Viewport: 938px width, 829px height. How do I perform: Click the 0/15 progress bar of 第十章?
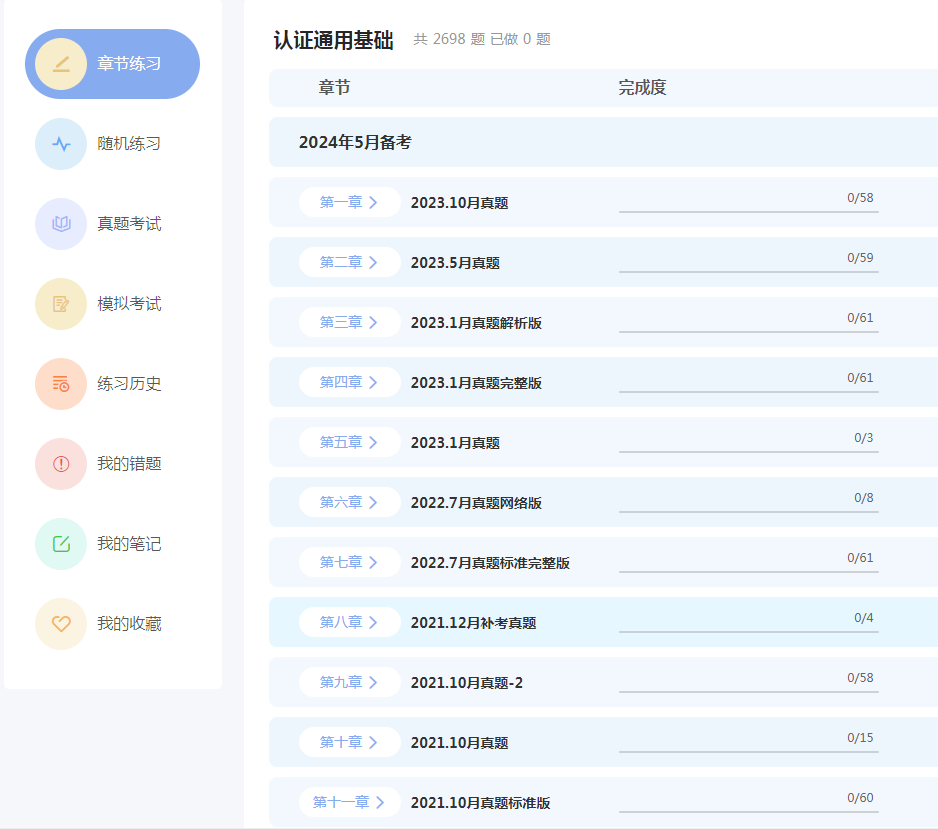pos(748,751)
